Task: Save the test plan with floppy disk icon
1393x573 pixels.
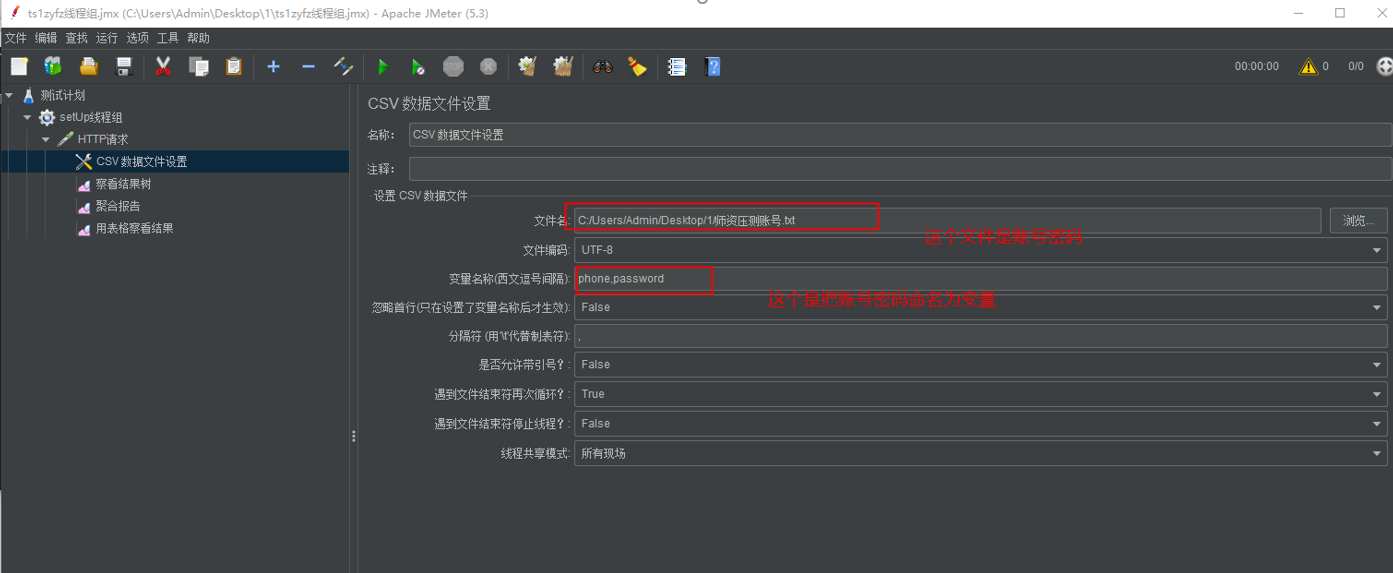Action: tap(124, 66)
